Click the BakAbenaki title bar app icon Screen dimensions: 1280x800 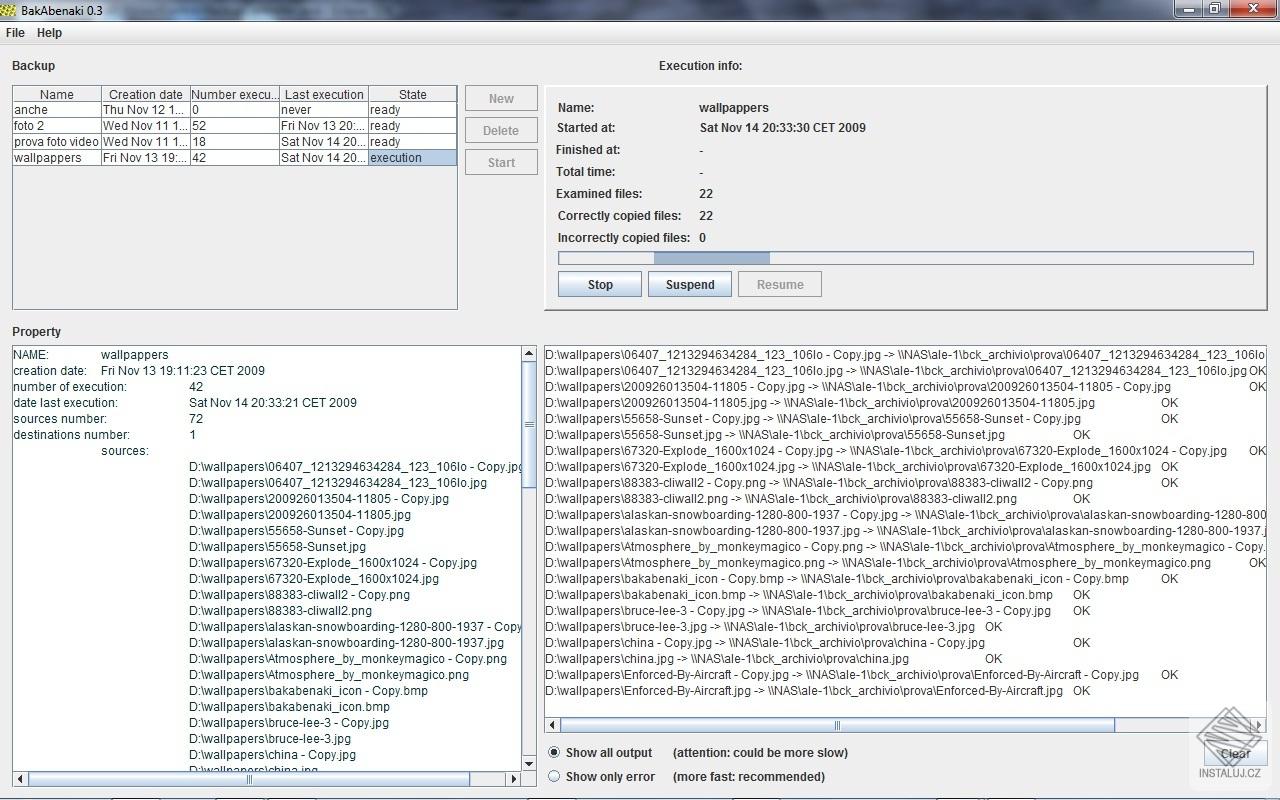click(x=9, y=10)
